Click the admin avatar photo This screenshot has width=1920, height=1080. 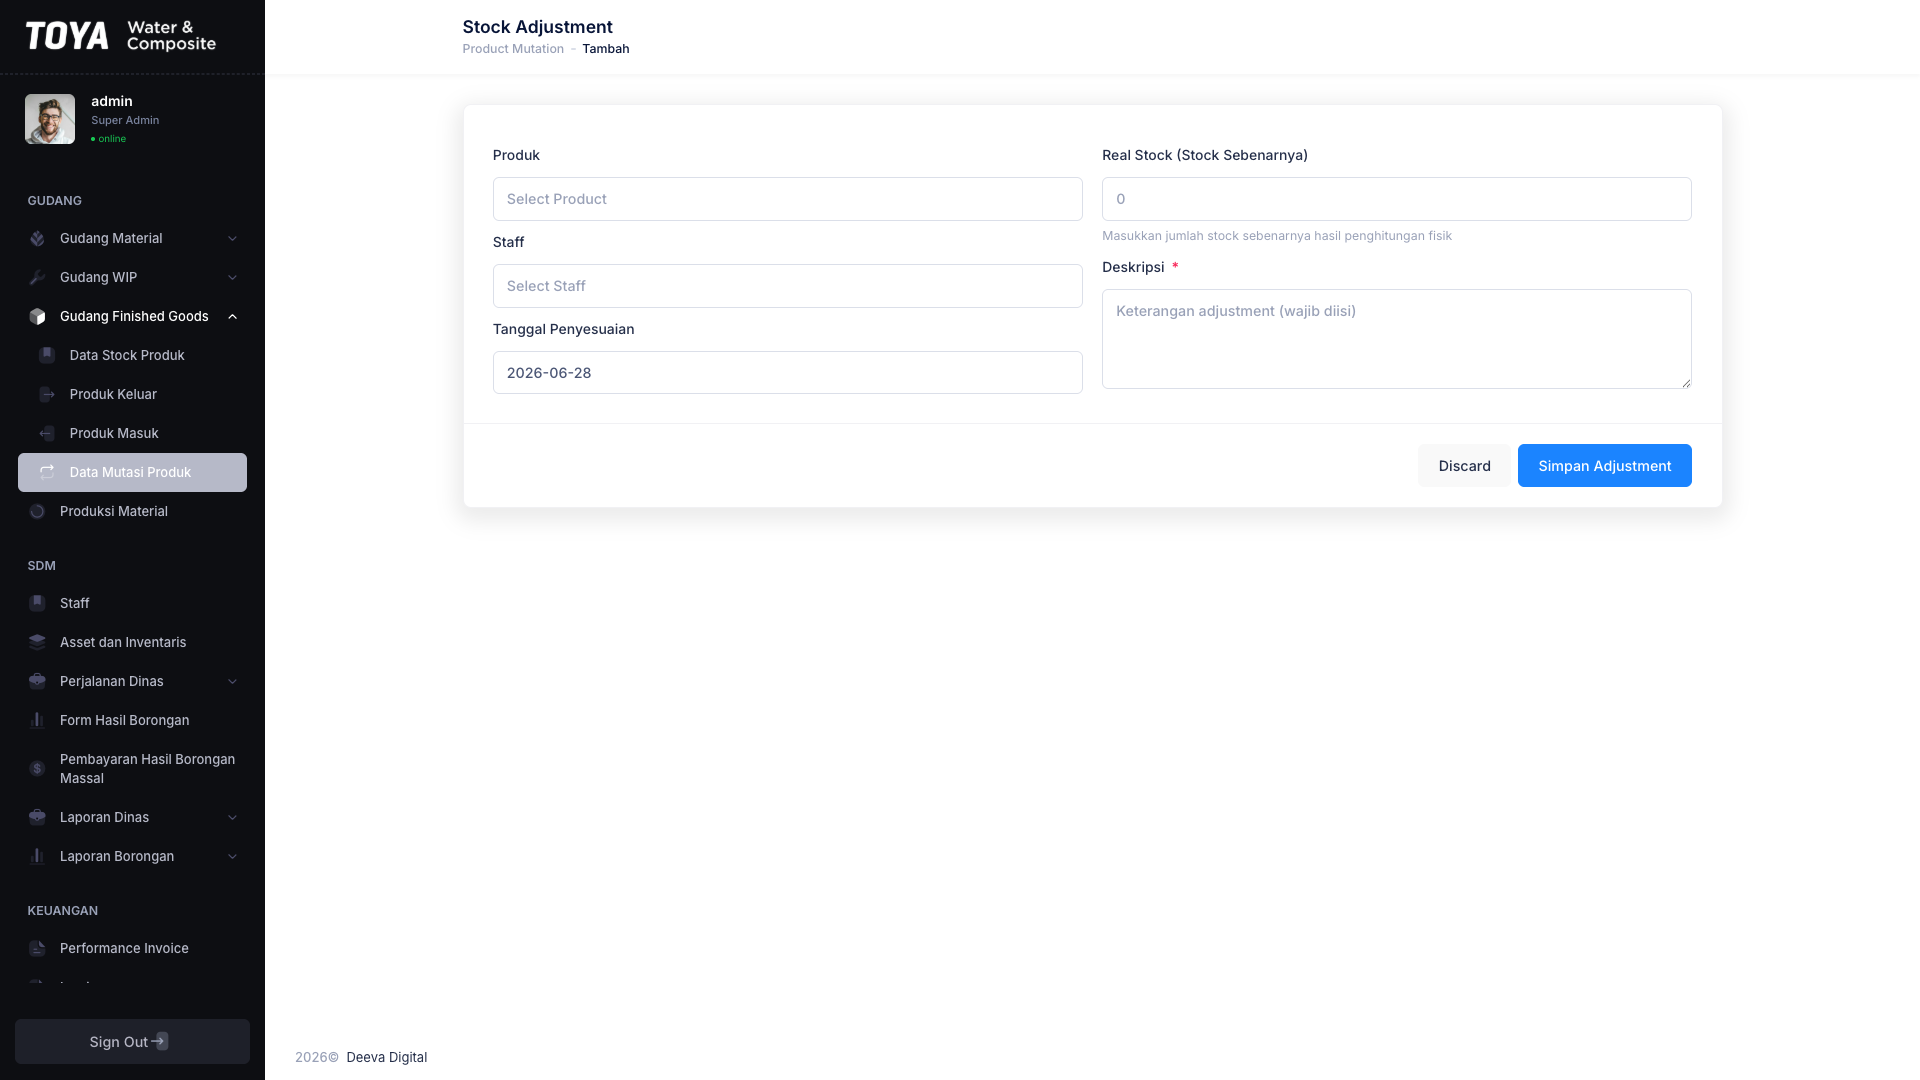coord(50,119)
